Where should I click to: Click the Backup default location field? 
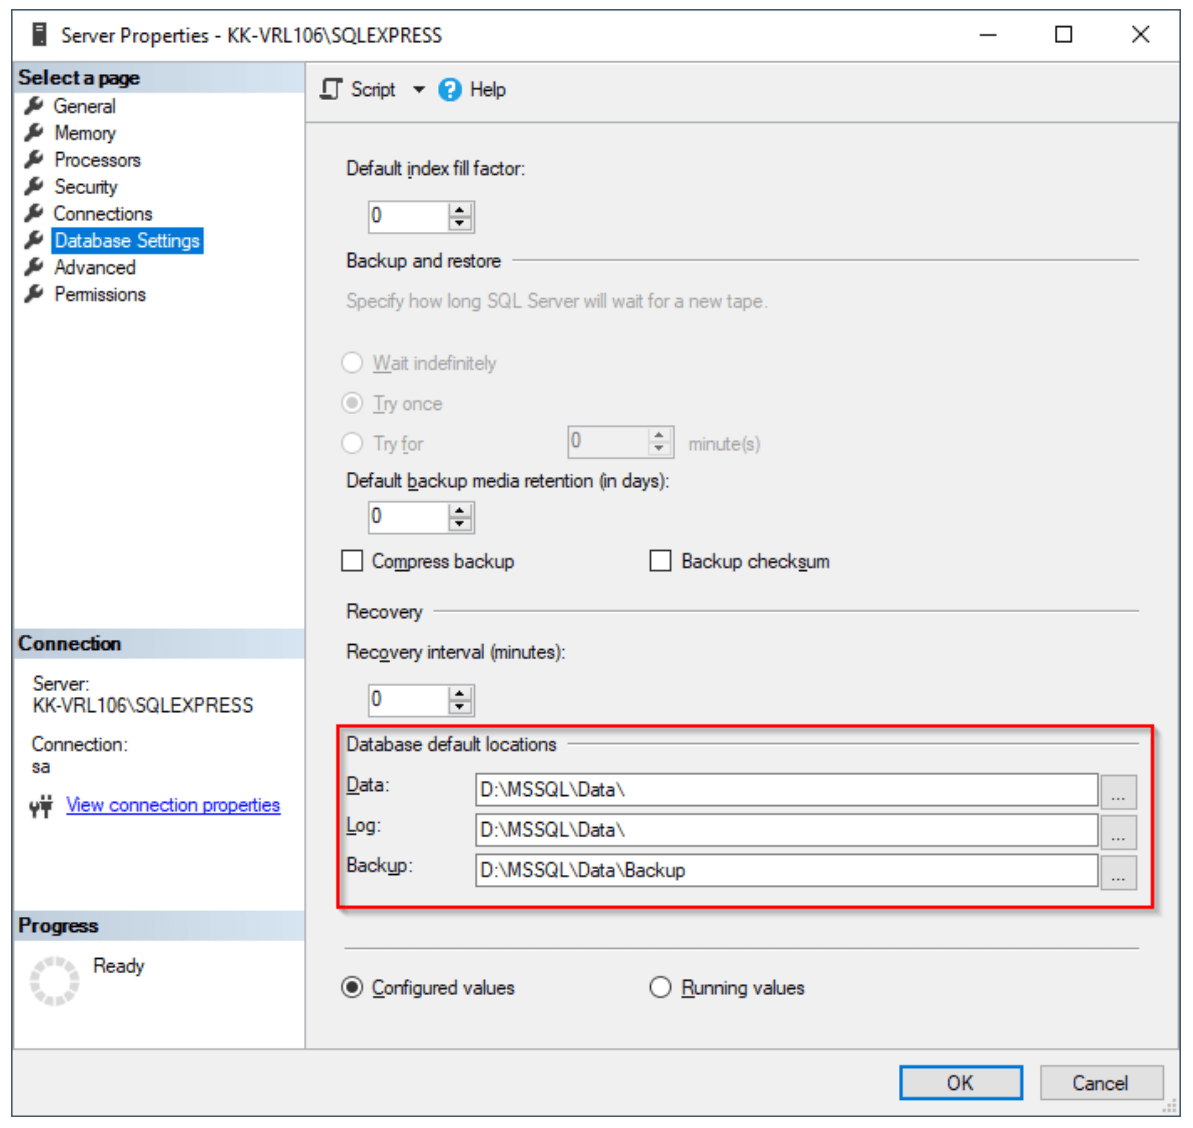787,871
